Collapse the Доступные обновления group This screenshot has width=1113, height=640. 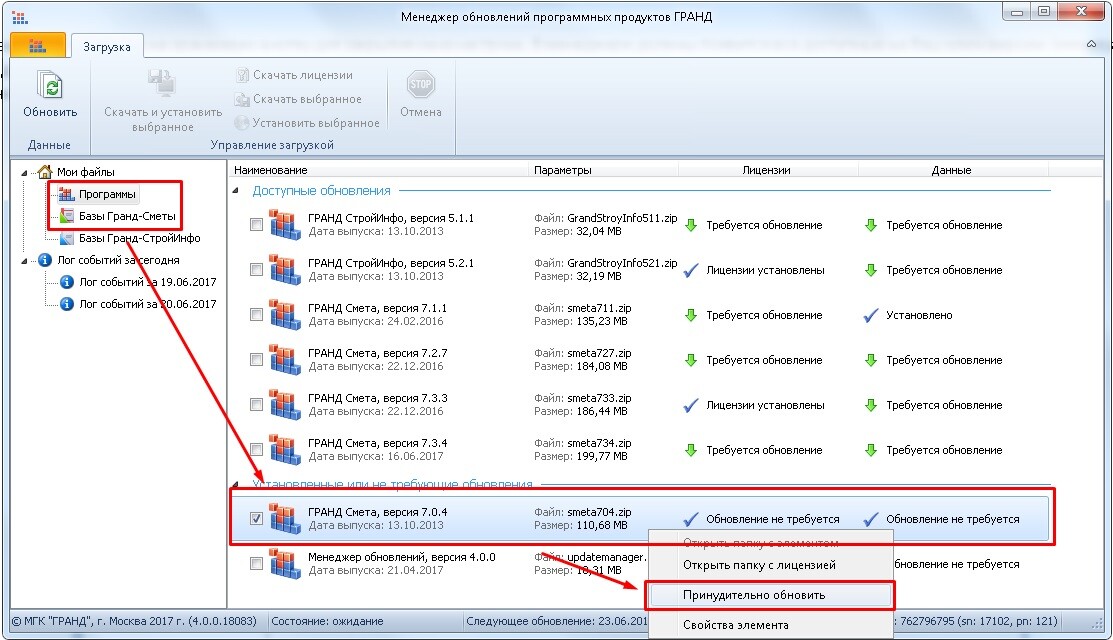point(236,191)
